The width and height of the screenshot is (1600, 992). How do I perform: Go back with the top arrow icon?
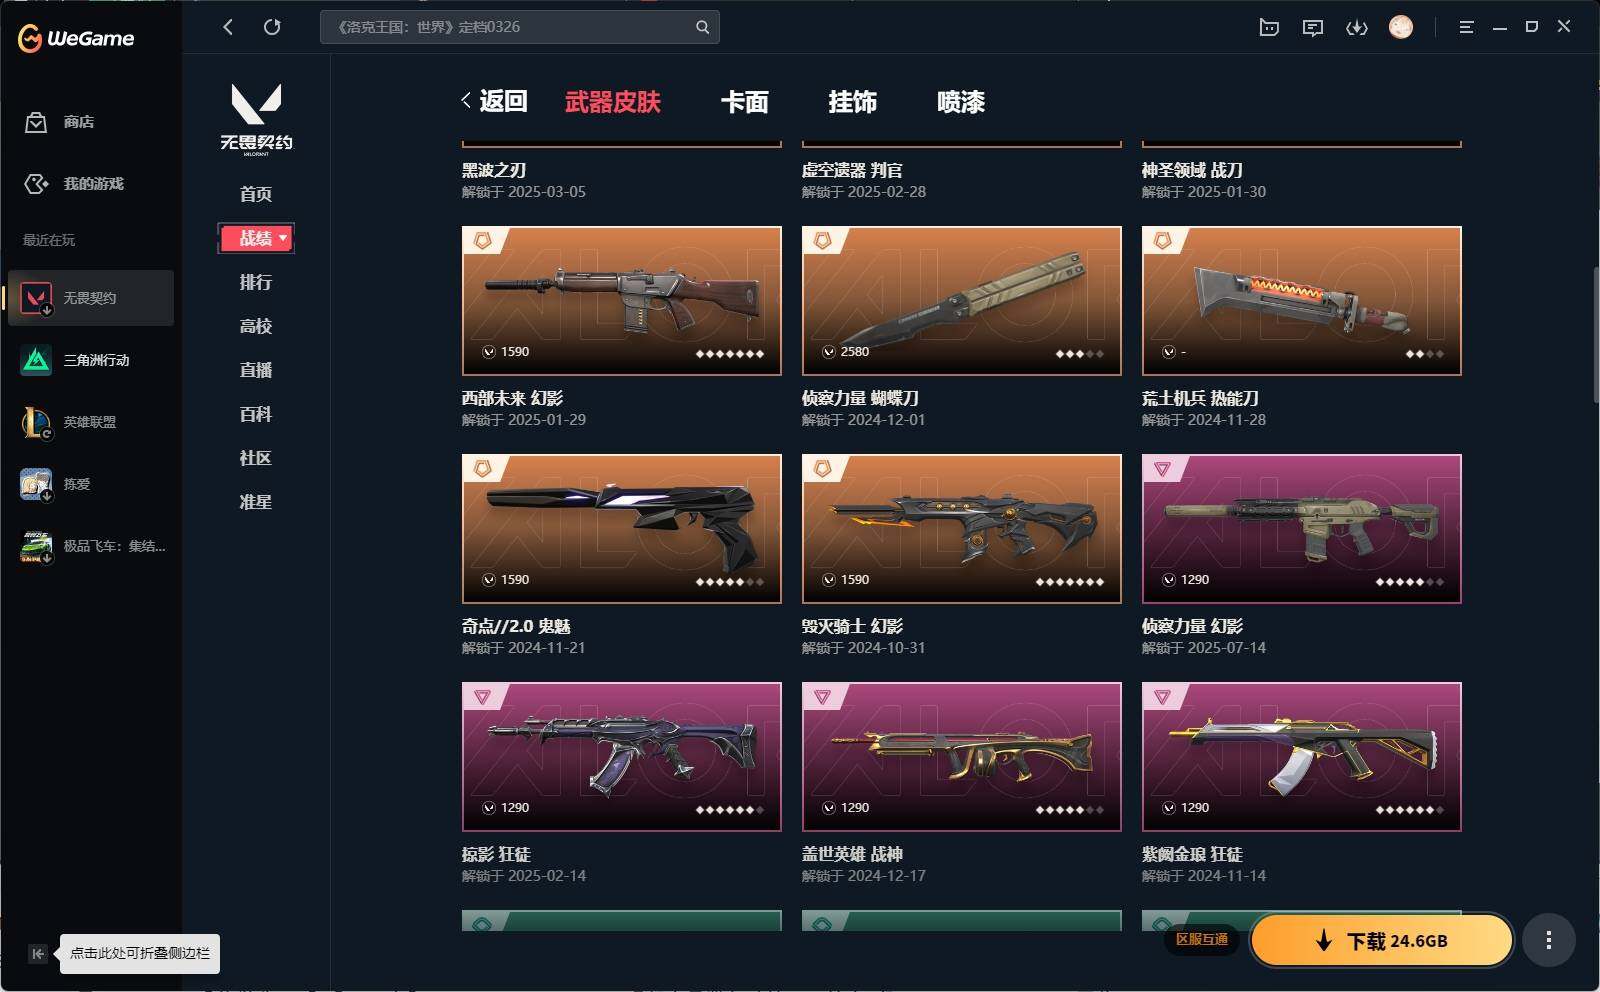click(228, 27)
